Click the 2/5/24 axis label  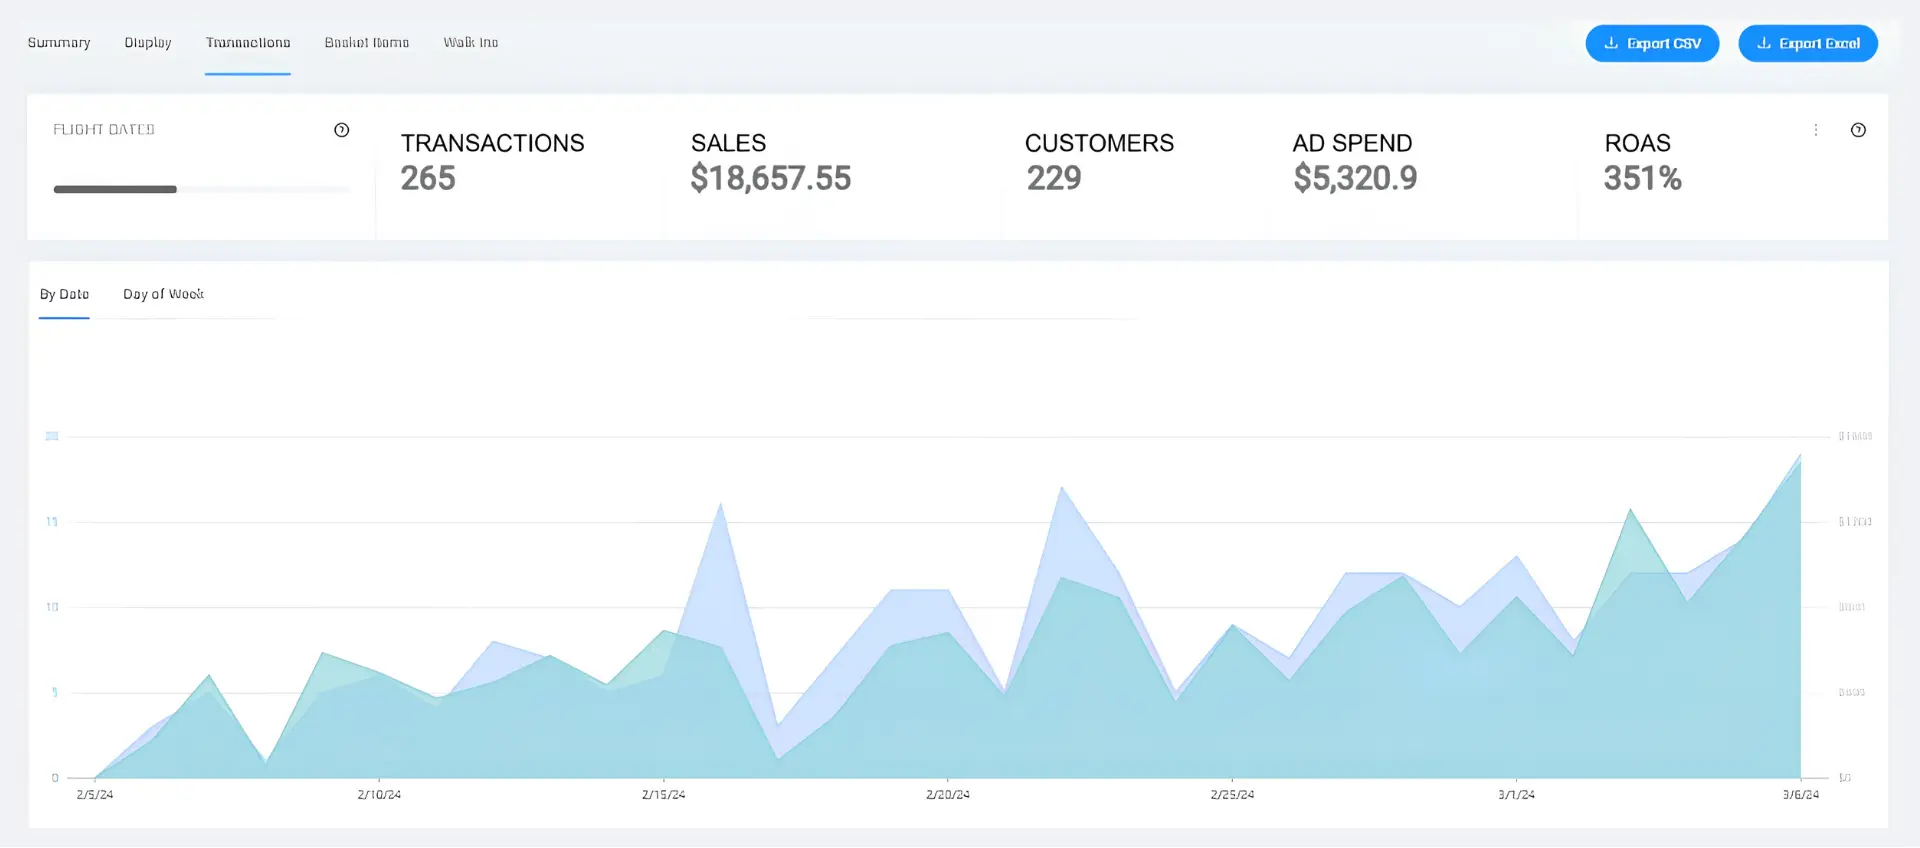point(95,795)
